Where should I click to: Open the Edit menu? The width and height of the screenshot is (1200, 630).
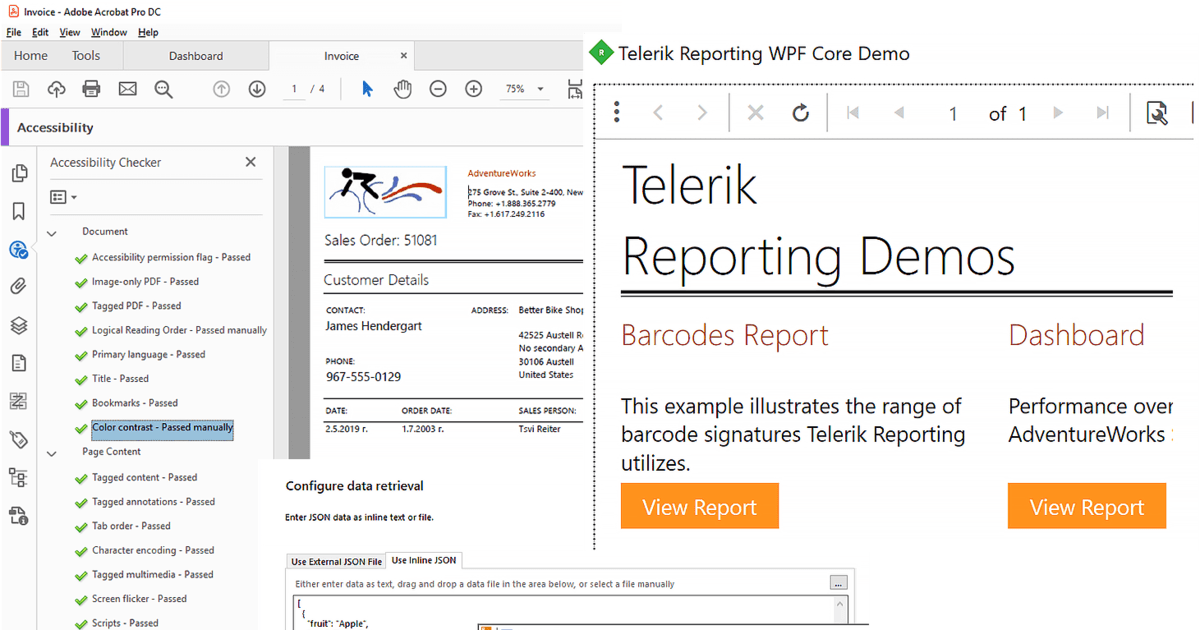(x=40, y=31)
